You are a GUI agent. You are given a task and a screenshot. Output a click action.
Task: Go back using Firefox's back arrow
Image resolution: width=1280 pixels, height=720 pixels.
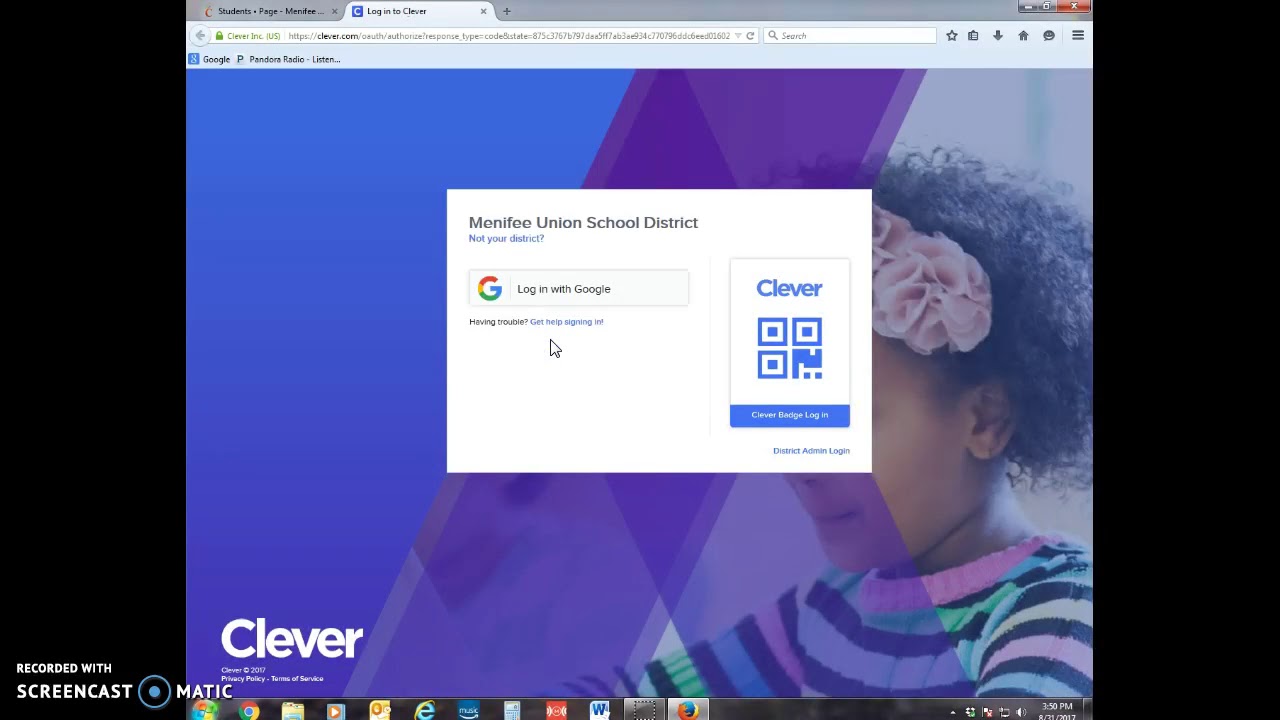[x=200, y=36]
